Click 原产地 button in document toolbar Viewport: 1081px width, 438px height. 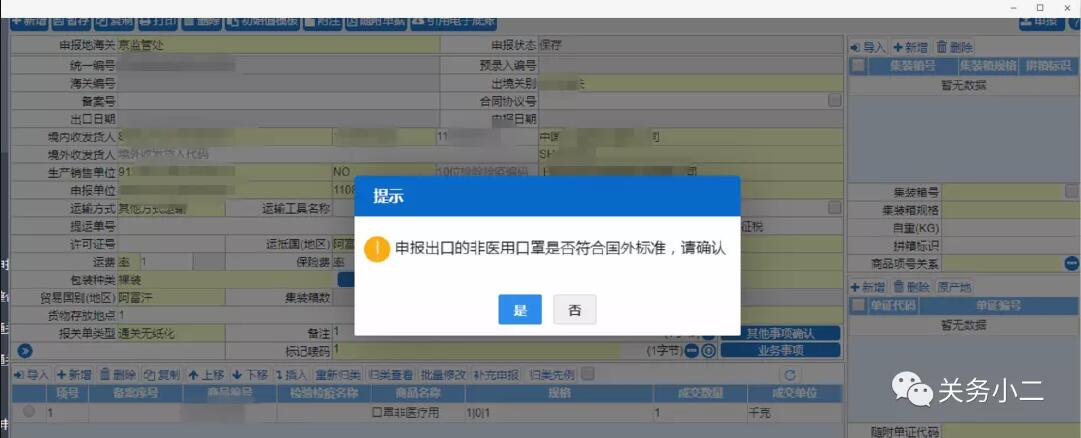tap(954, 287)
